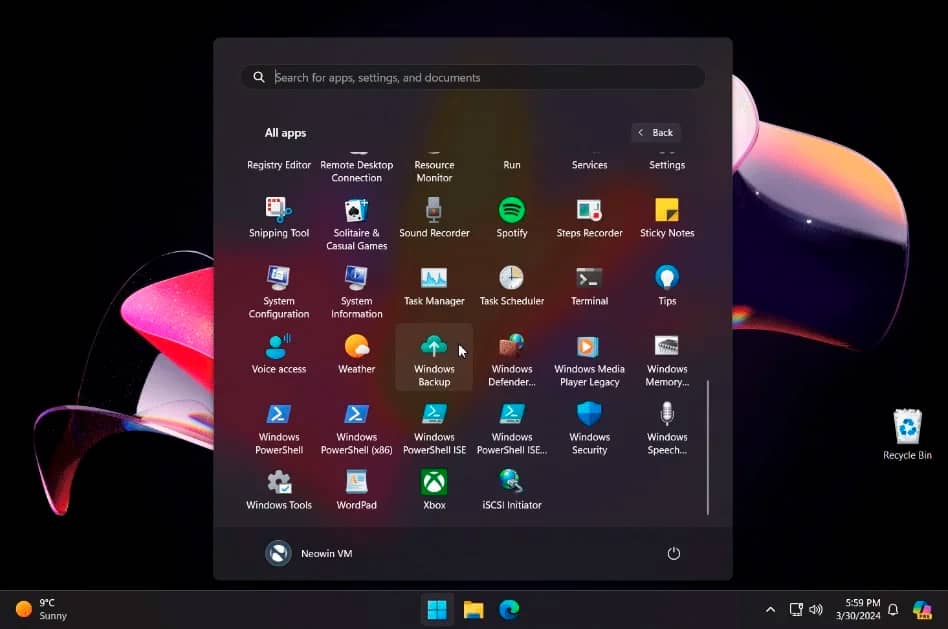
Task: Click the search box for apps and settings
Action: [472, 77]
